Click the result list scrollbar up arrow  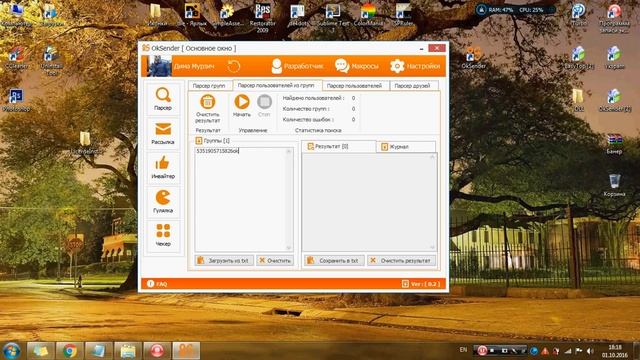coord(432,157)
